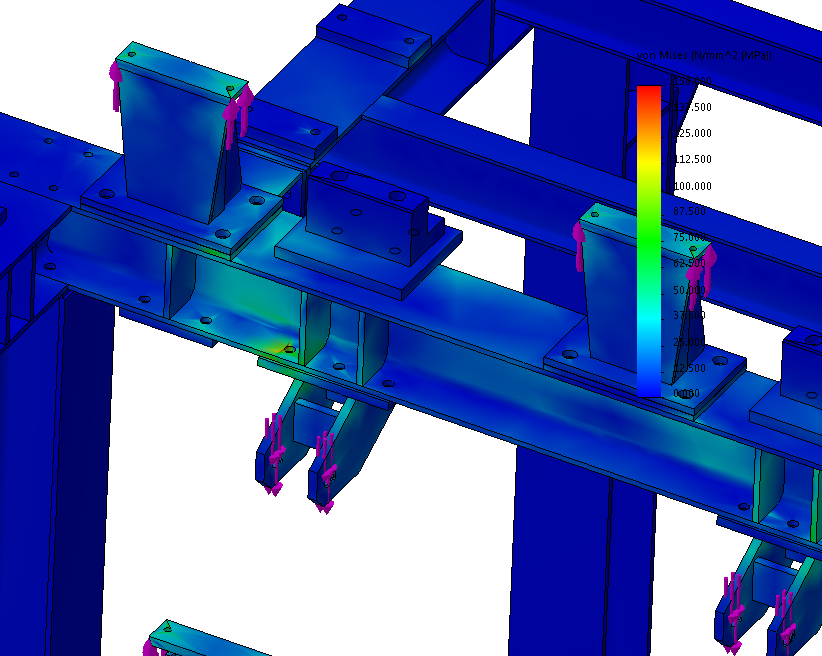Click upward load arrow left of the legend bar
Screen dimensions: 822x656
pyautogui.click(x=578, y=247)
